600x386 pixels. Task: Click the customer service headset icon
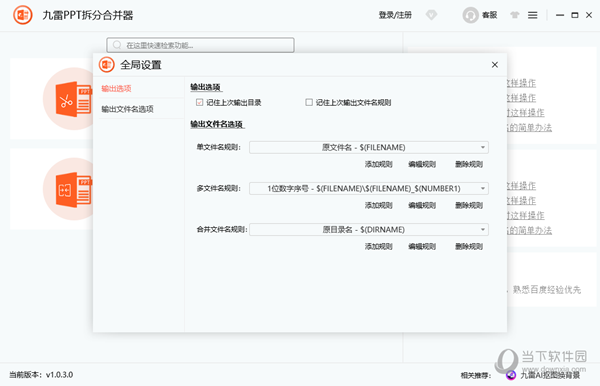(470, 15)
